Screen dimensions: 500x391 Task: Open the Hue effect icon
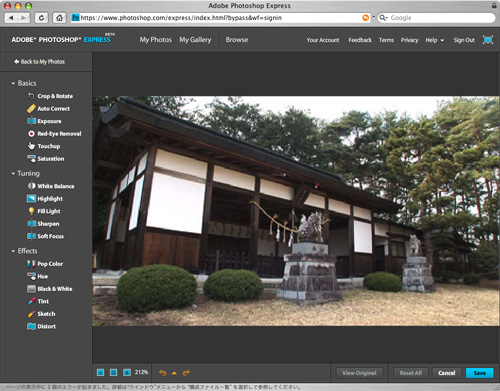click(x=31, y=276)
